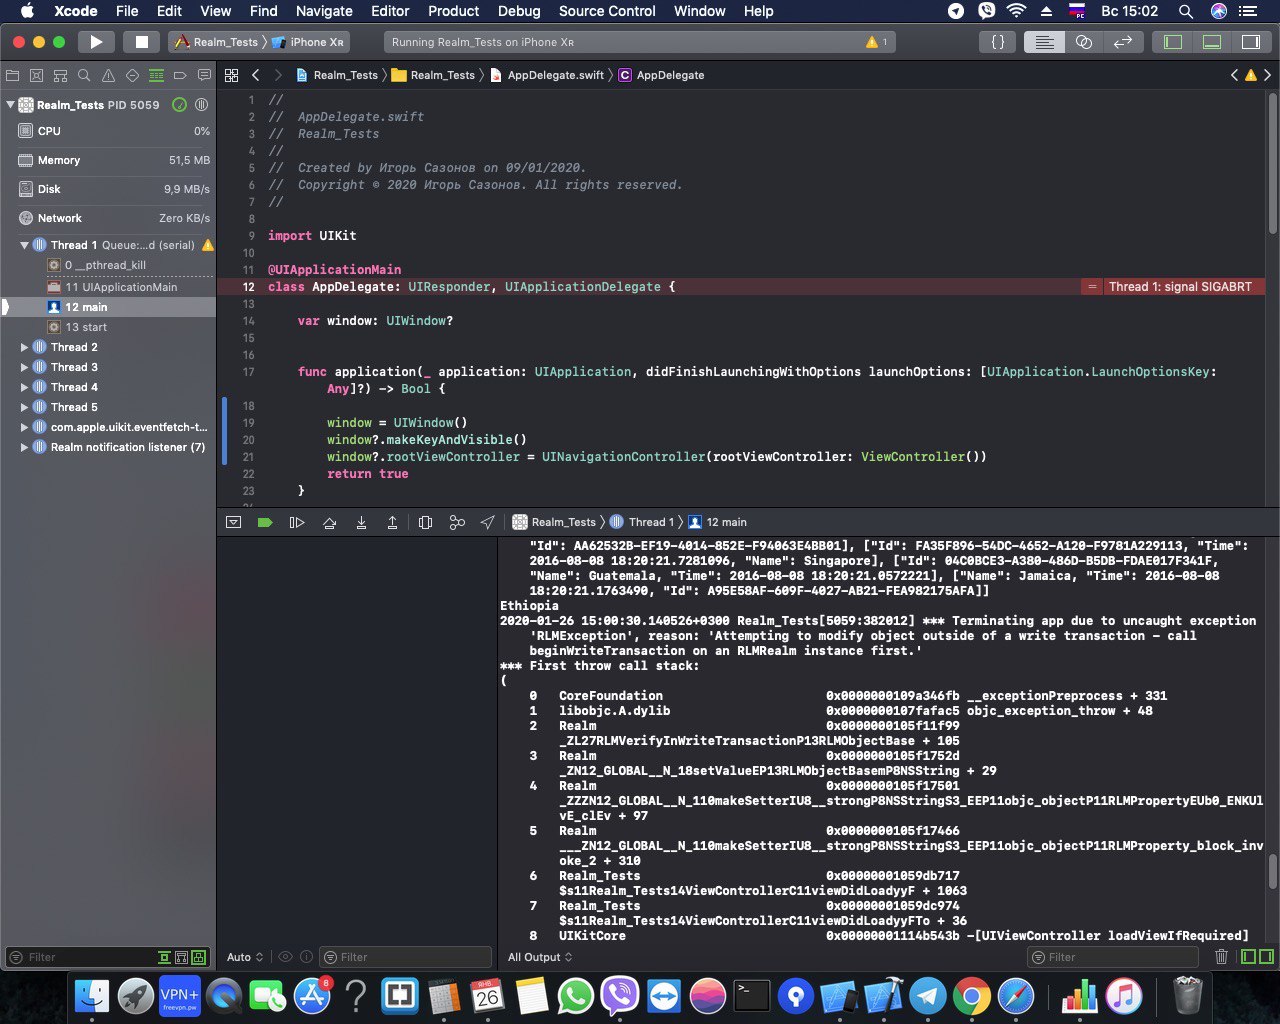Screen dimensions: 1280x1024
Task: Click the variables view Filter field
Action: (x=404, y=957)
